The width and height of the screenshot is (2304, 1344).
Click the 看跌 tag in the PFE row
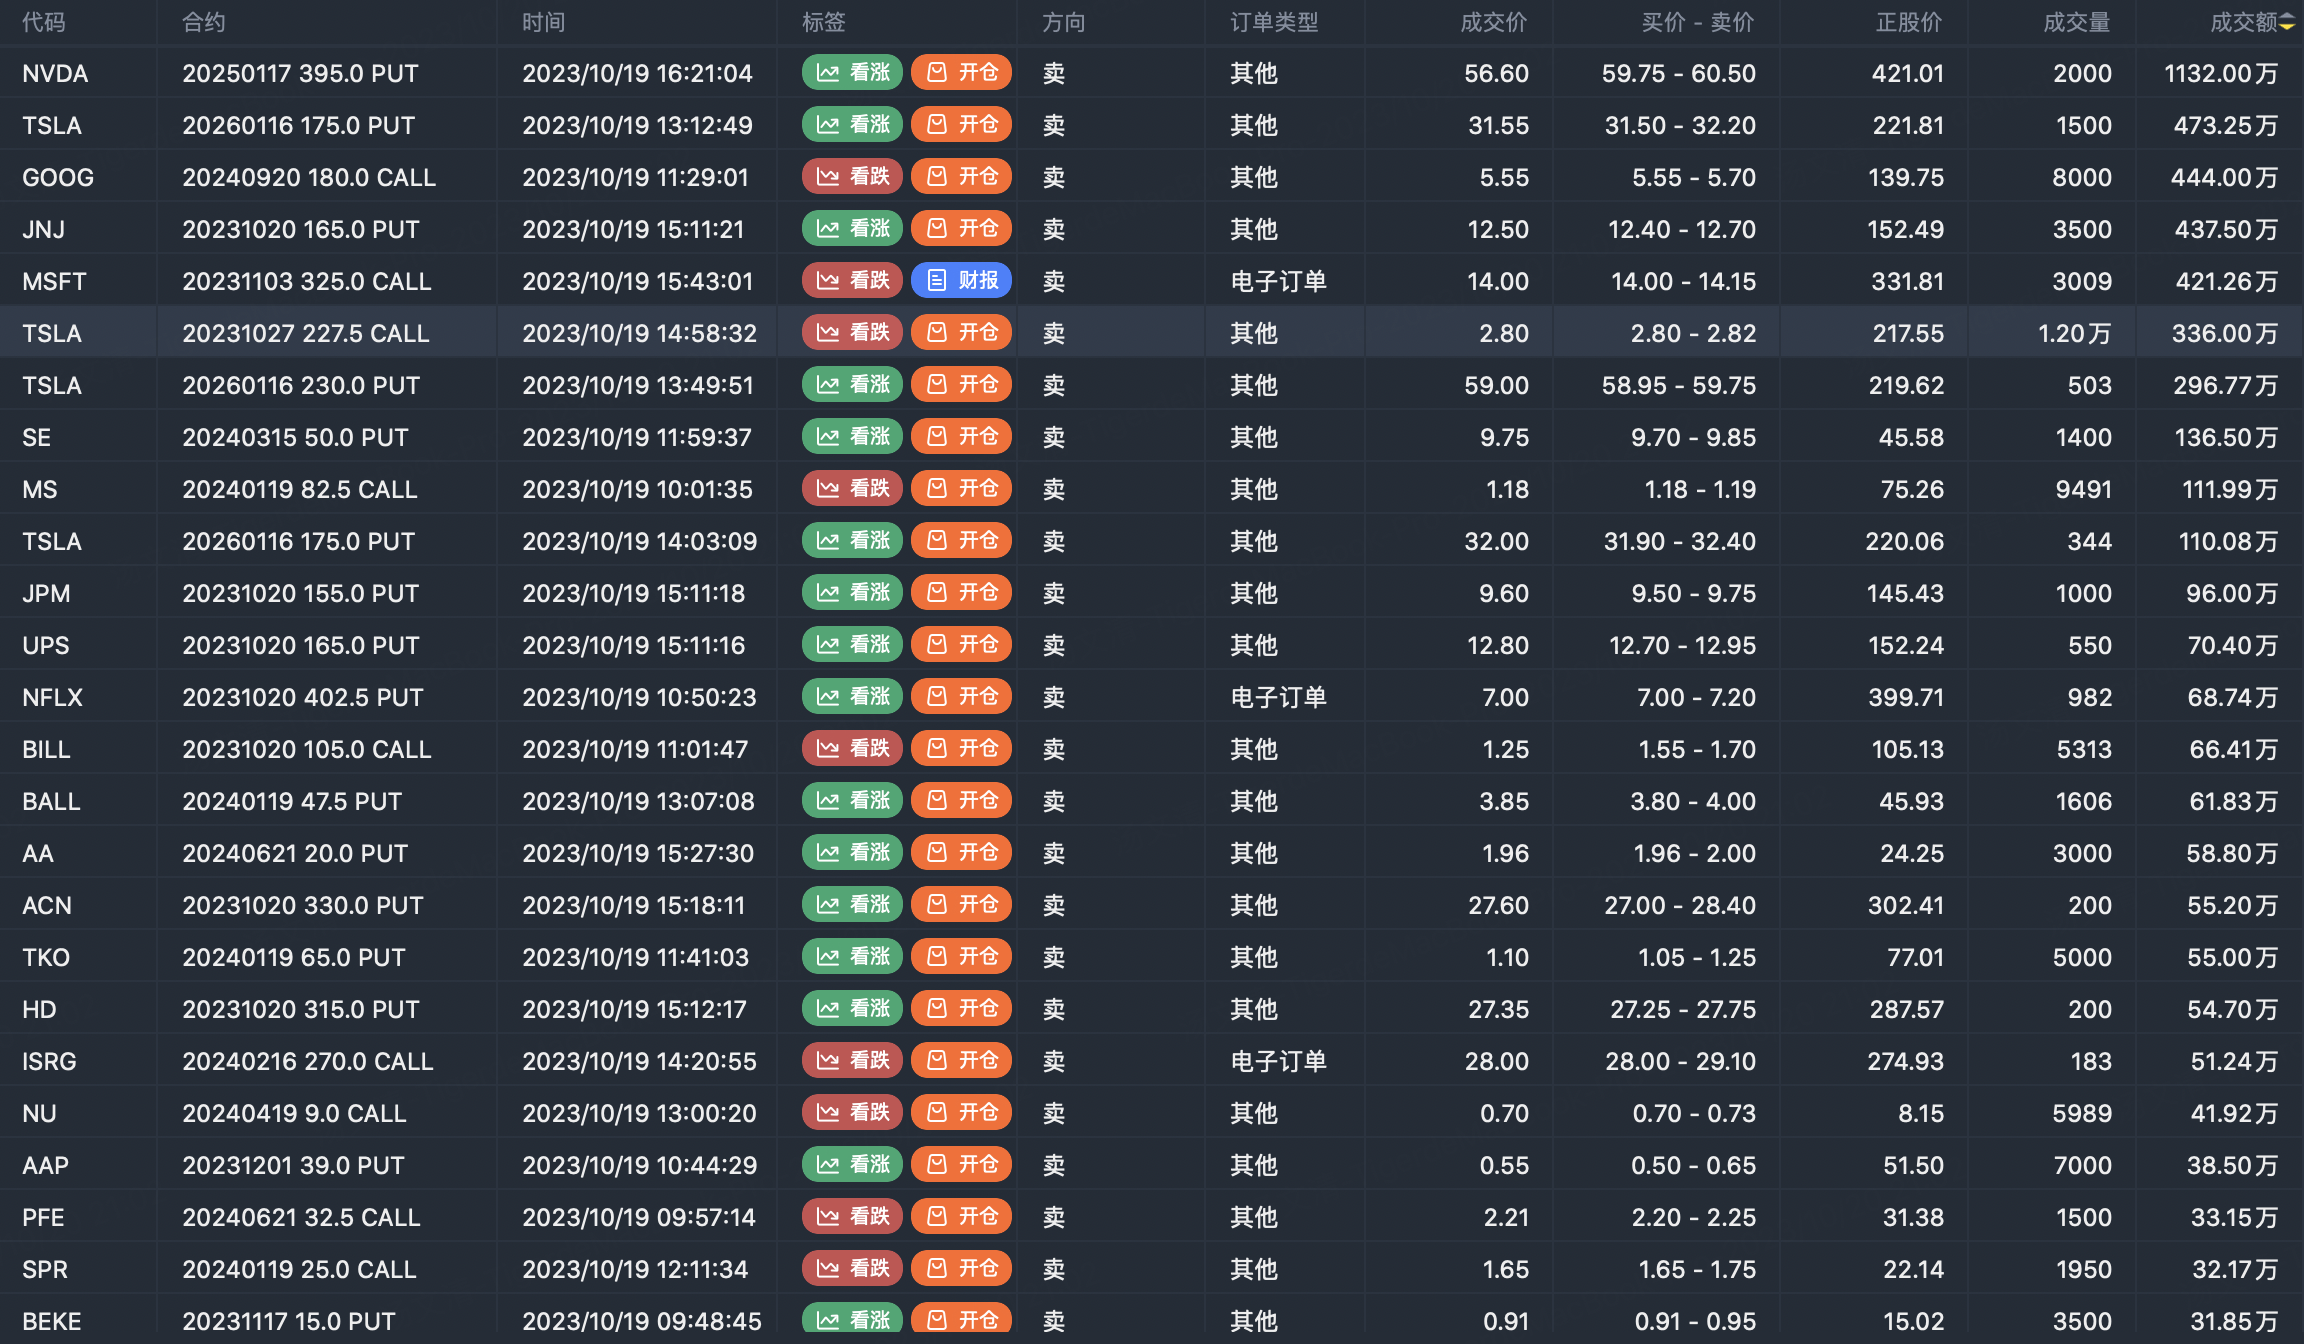click(x=852, y=1216)
